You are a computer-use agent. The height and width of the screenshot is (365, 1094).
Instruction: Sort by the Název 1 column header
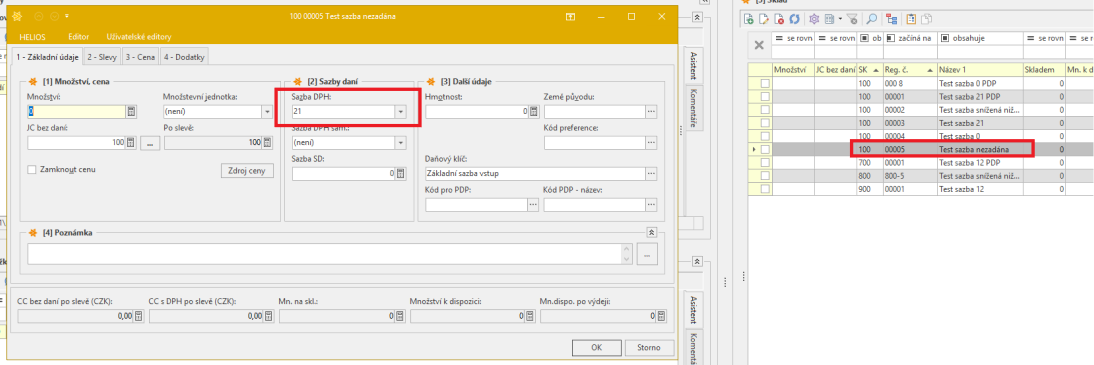click(x=980, y=69)
